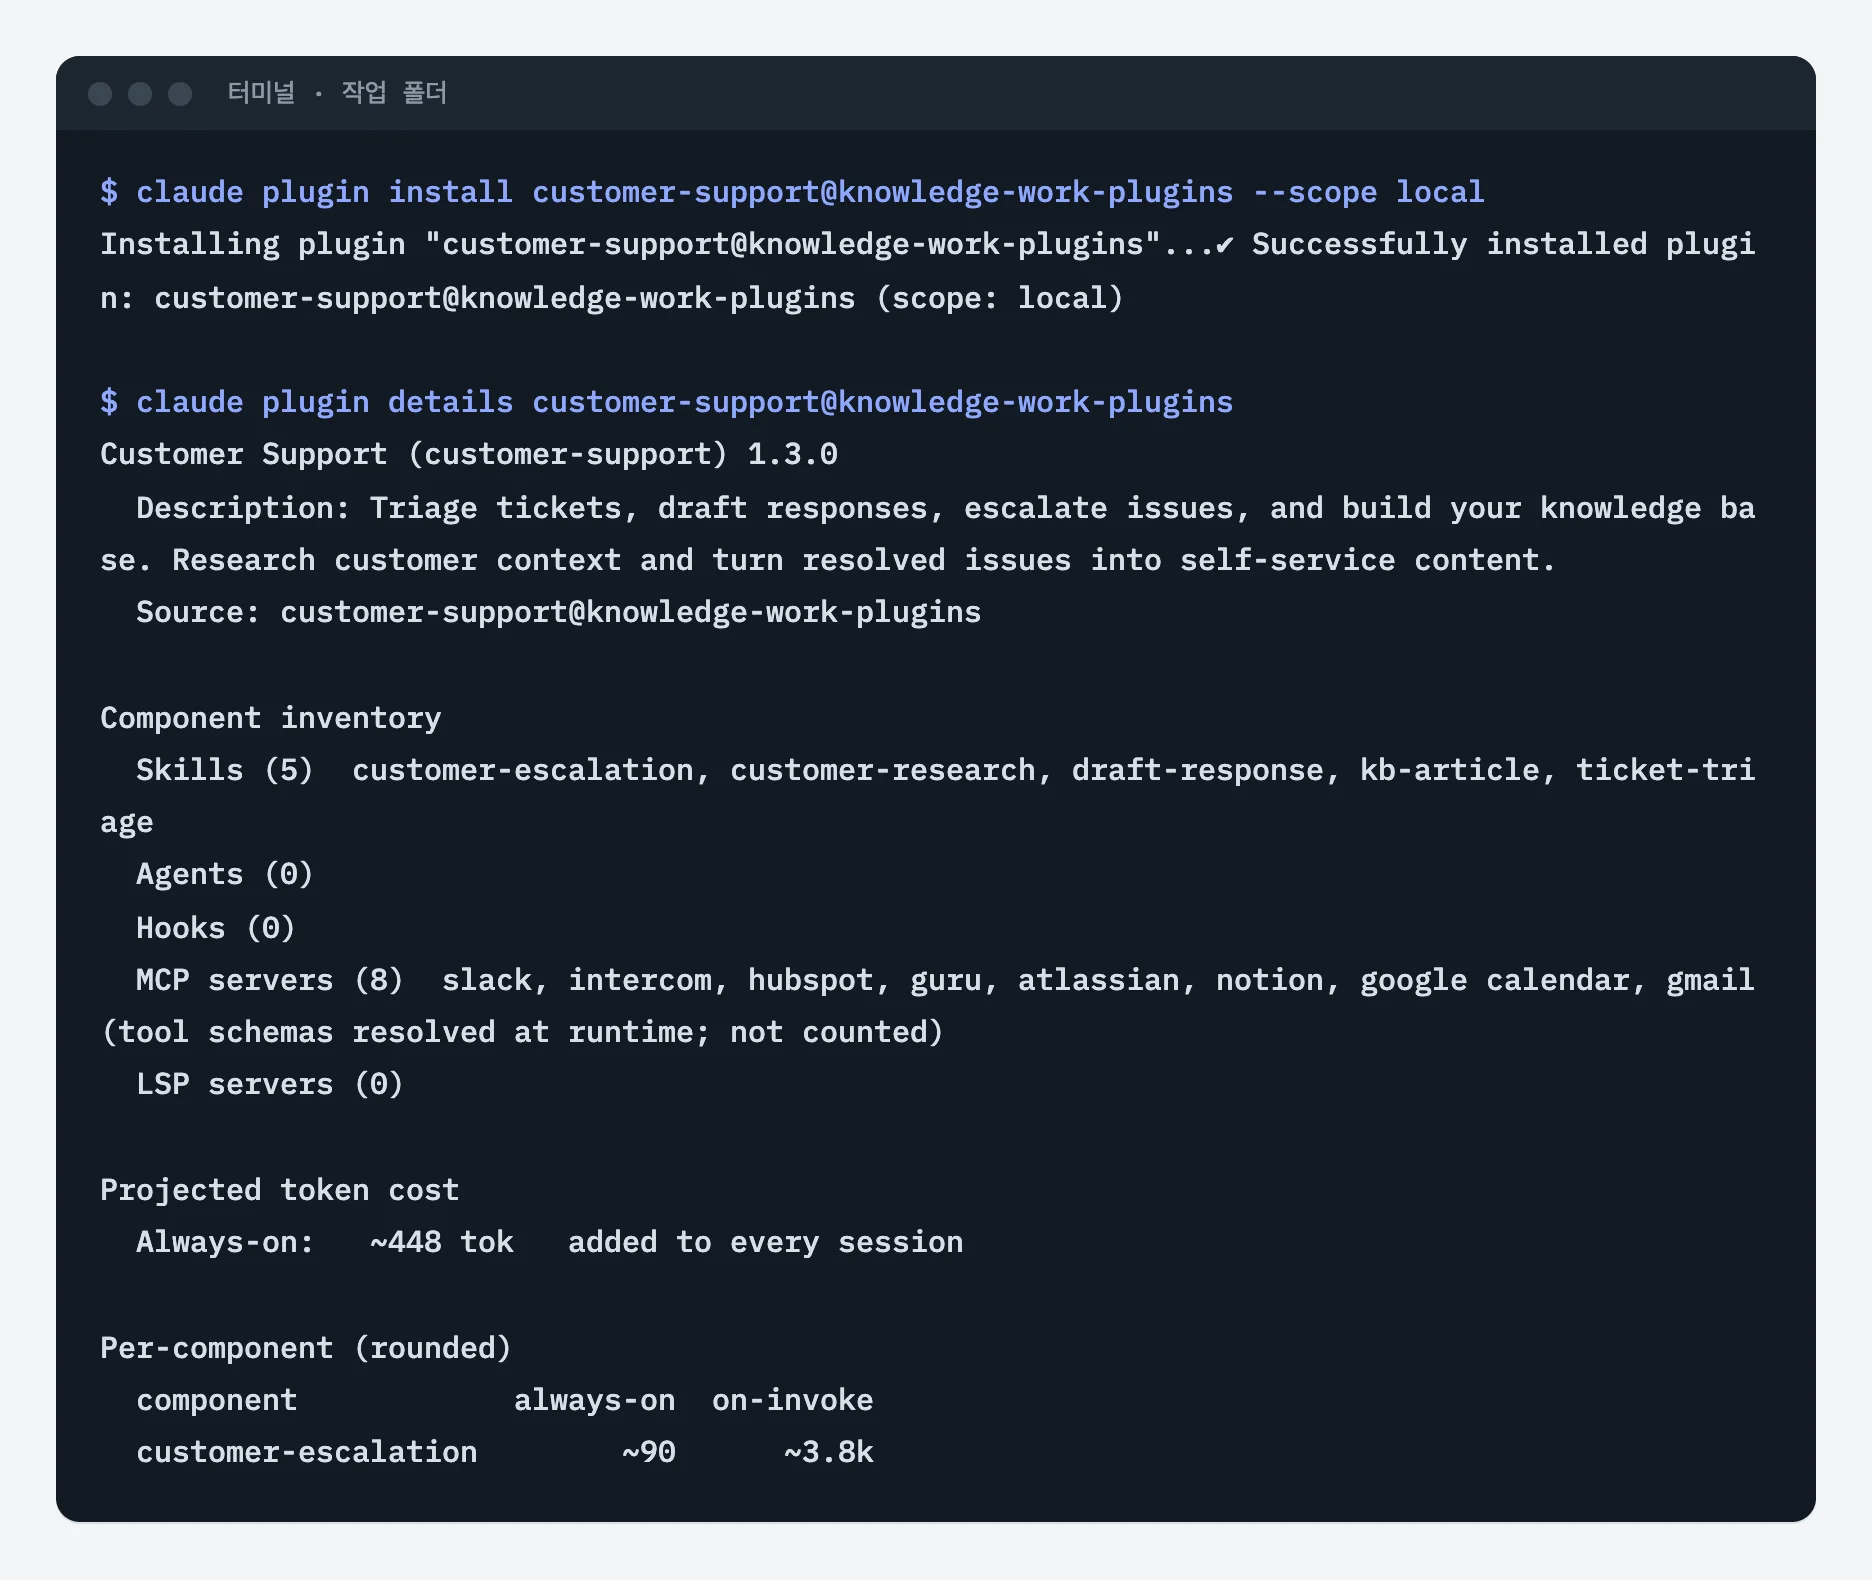Click the 'Agents (0)' entry
This screenshot has height=1580, width=1872.
pyautogui.click(x=224, y=874)
